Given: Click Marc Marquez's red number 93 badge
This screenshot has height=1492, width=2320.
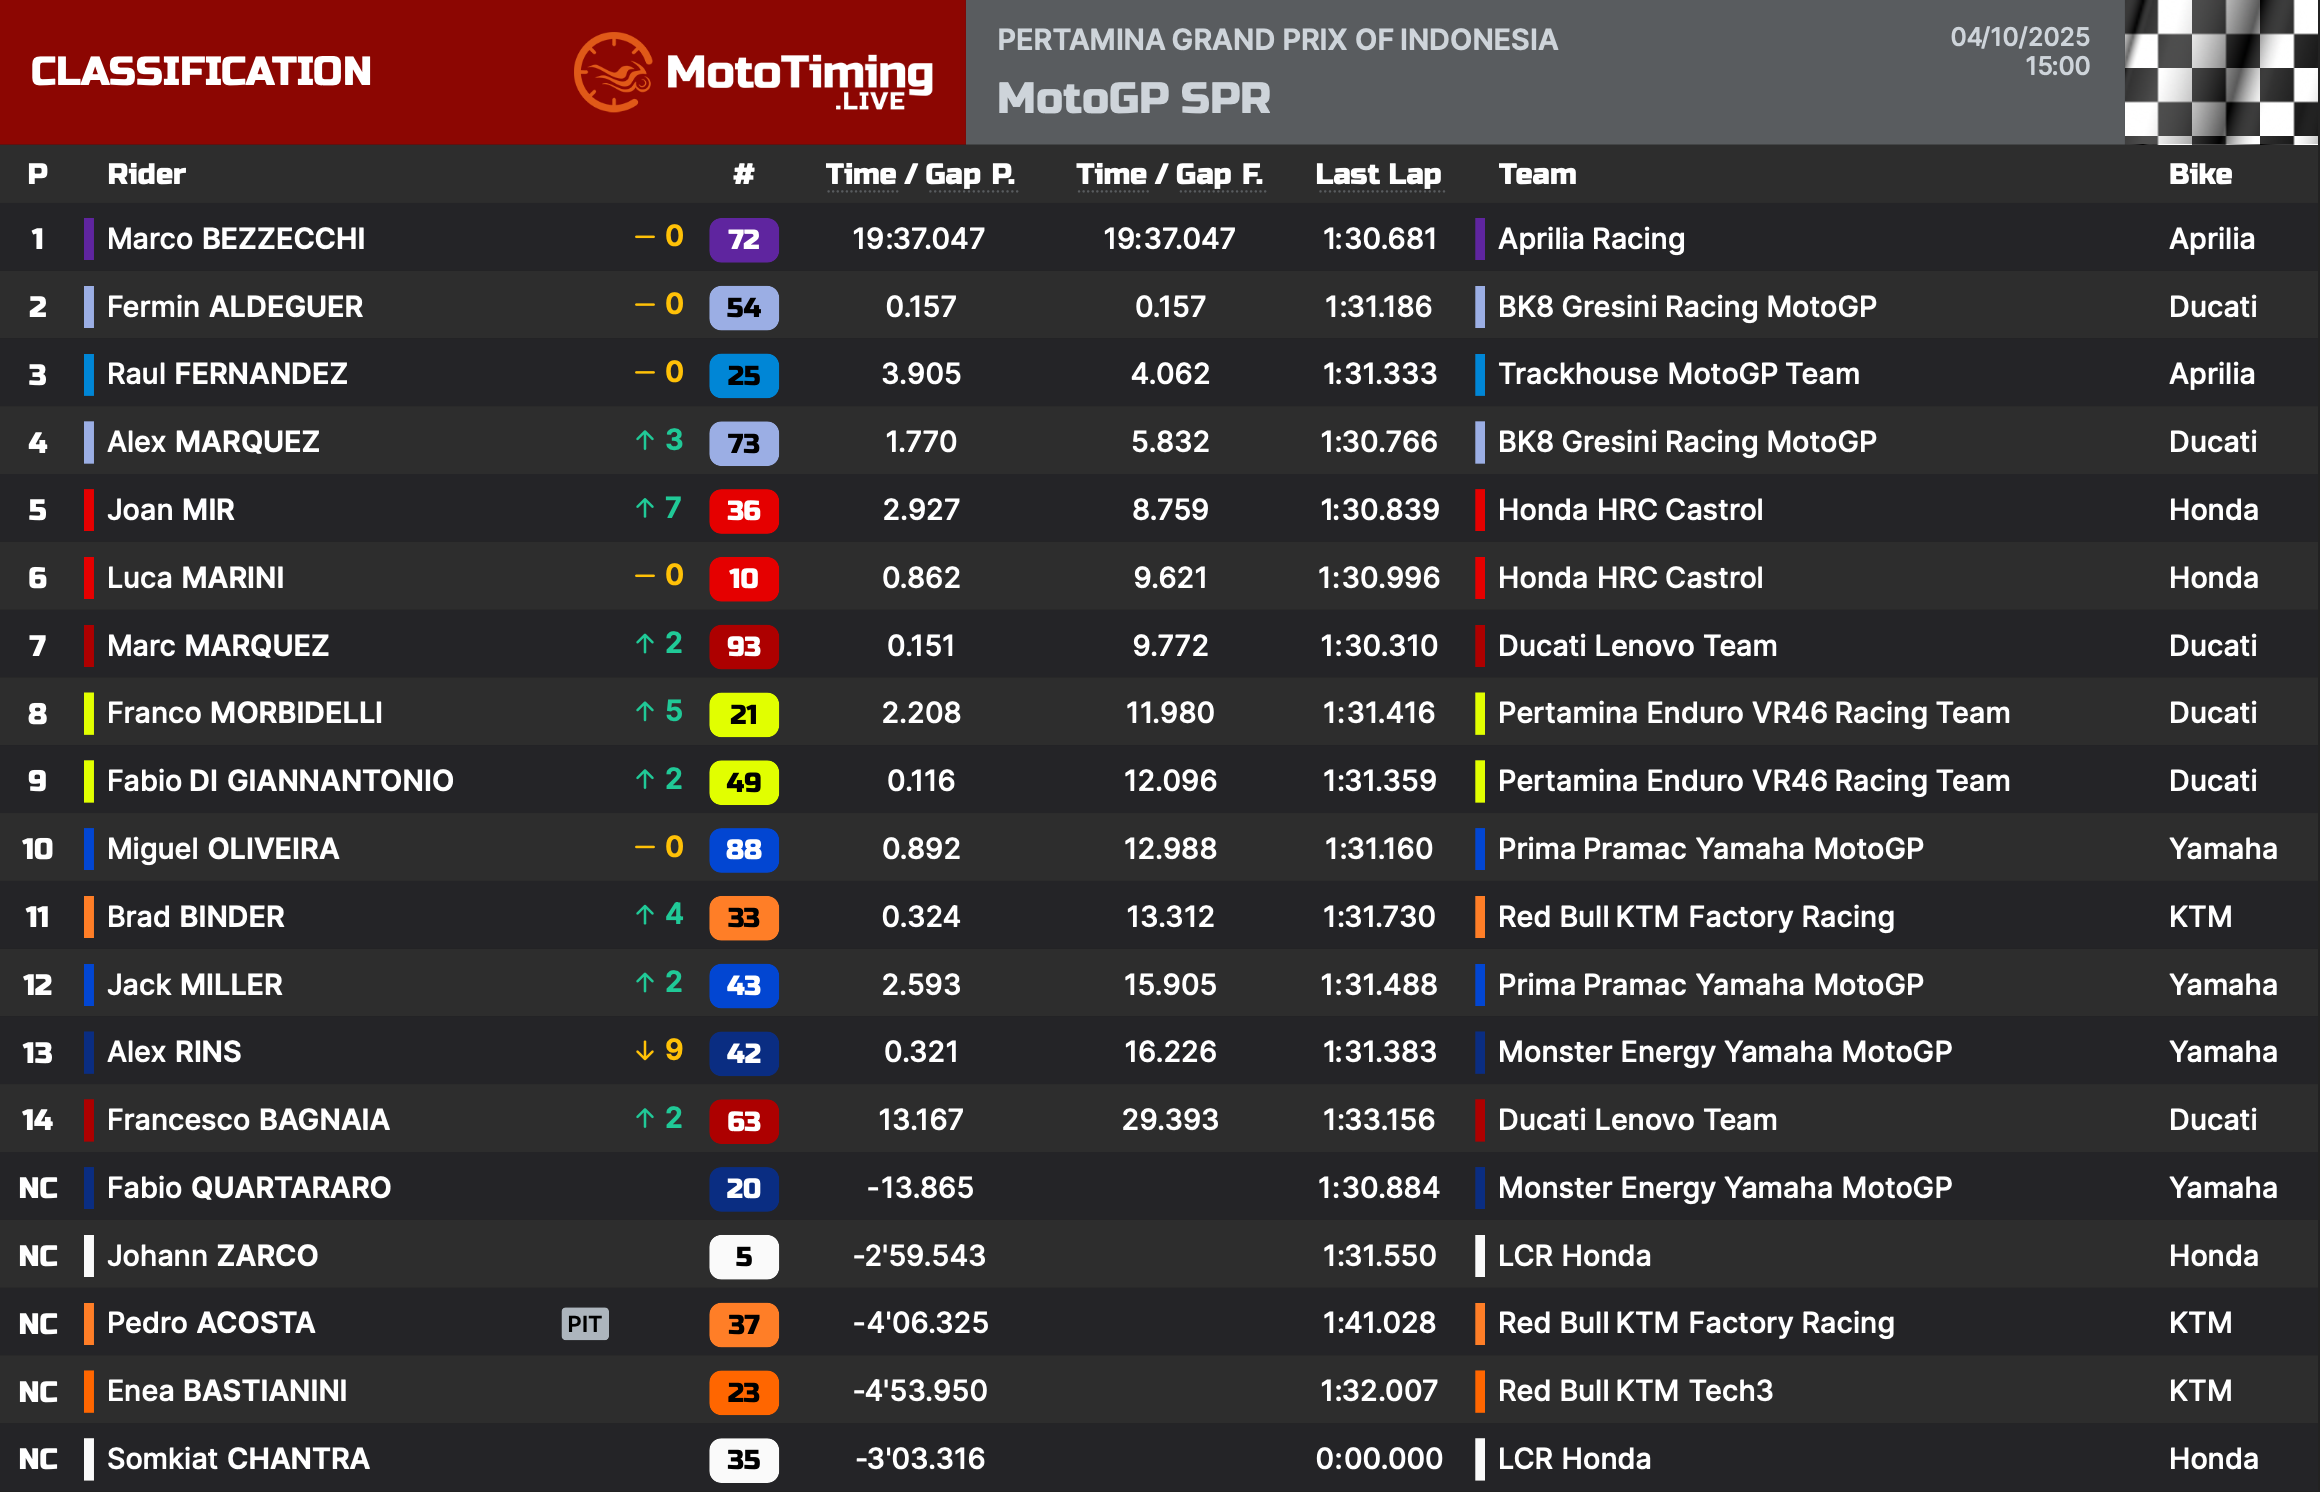Looking at the screenshot, I should (743, 646).
